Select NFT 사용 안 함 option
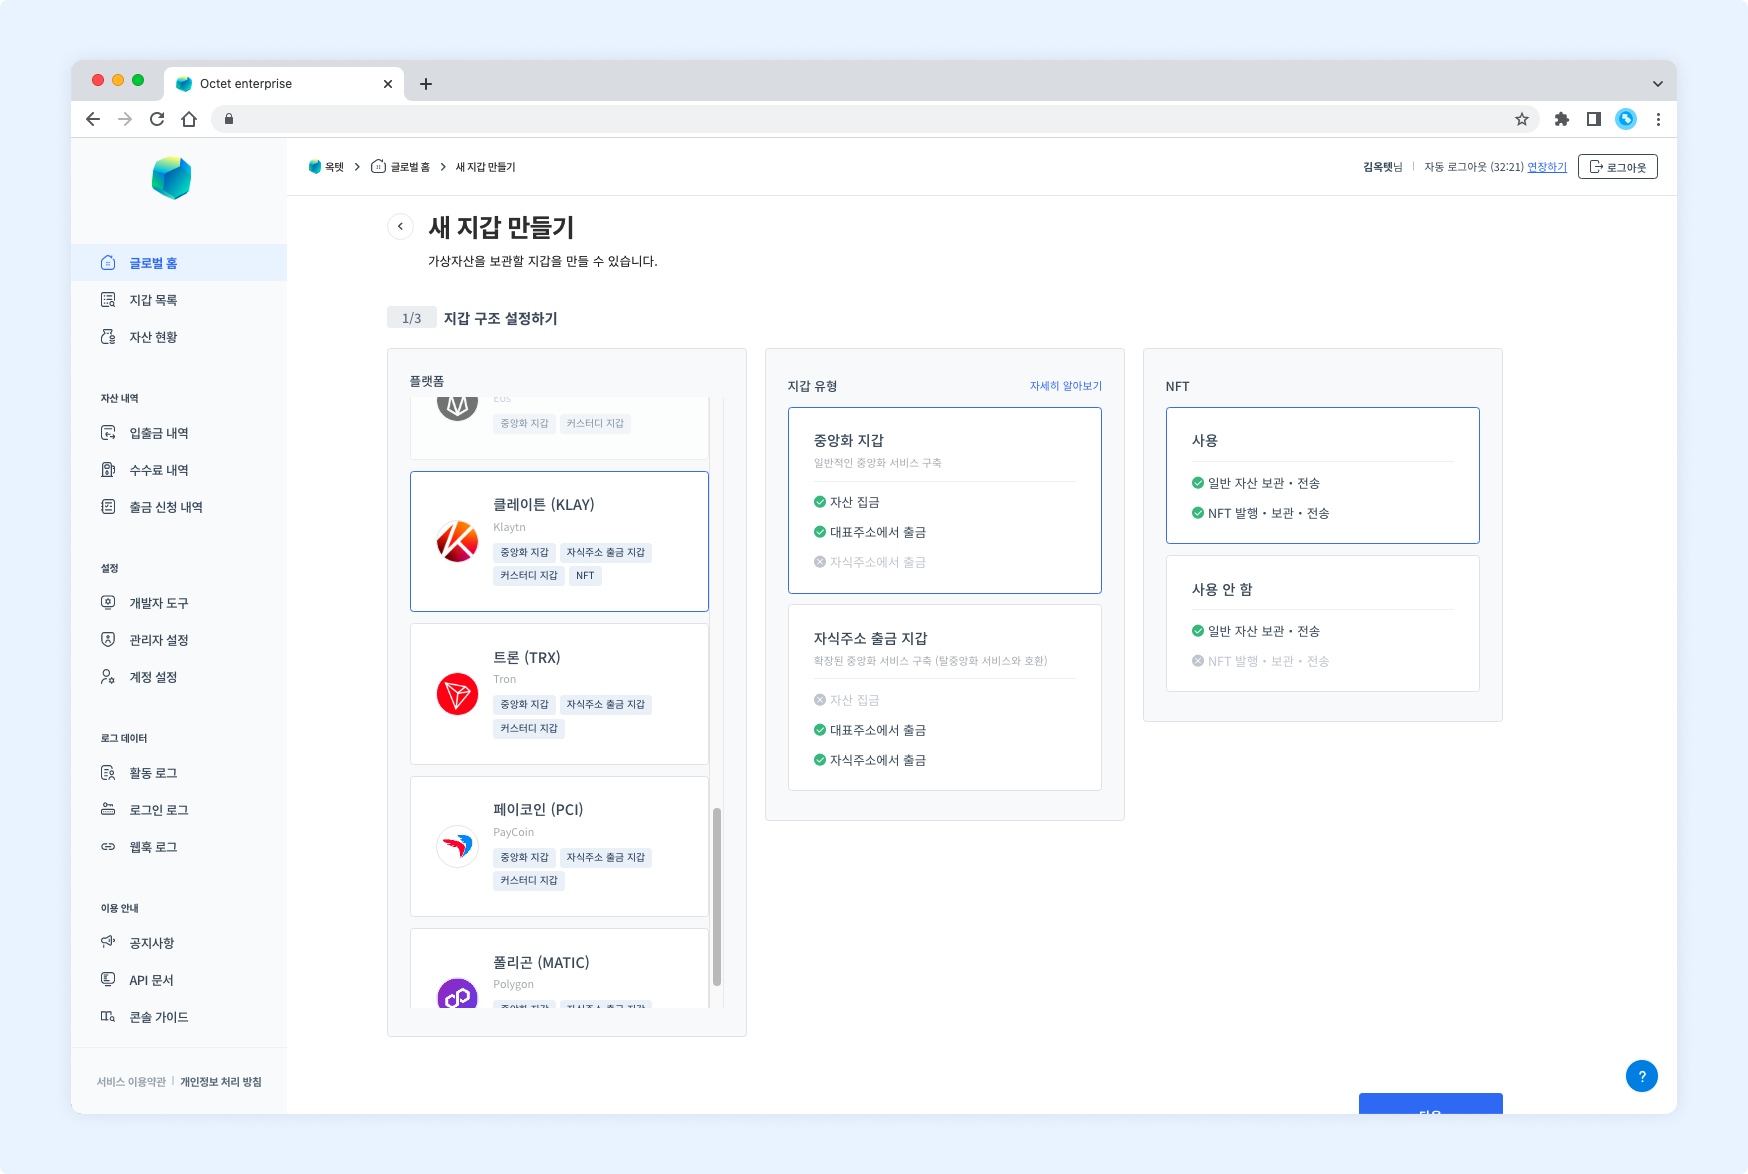The image size is (1748, 1174). 1322,623
